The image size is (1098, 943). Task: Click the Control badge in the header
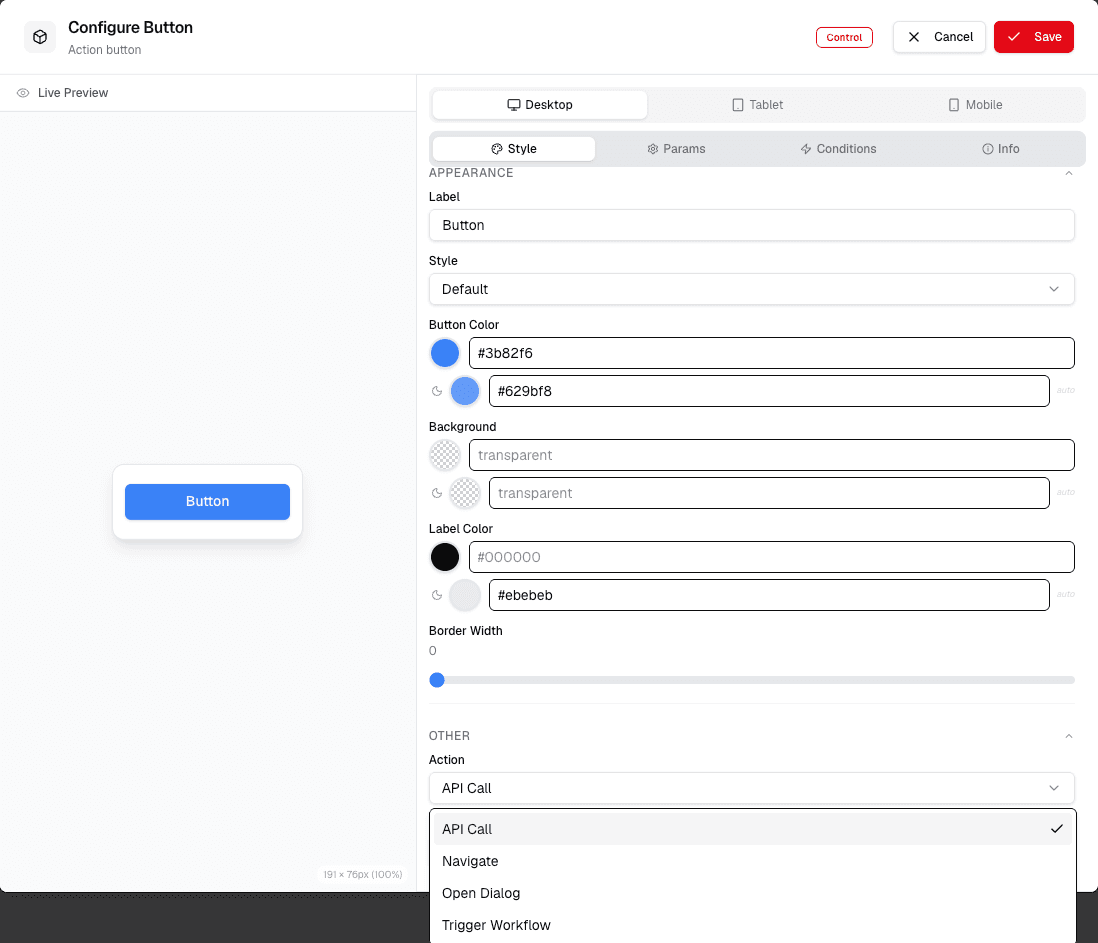pos(844,37)
